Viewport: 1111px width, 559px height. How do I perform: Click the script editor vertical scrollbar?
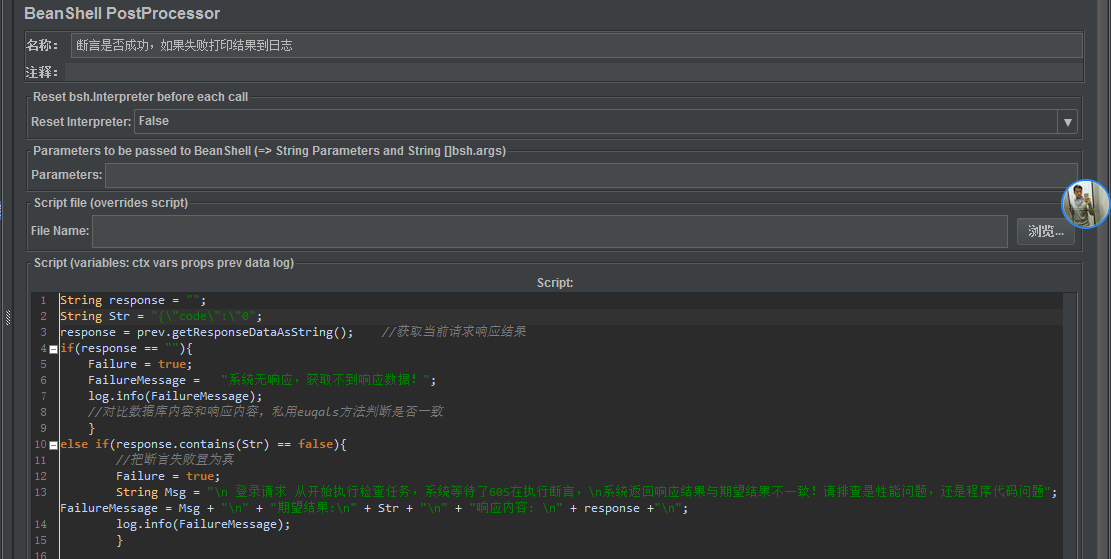coord(1070,425)
